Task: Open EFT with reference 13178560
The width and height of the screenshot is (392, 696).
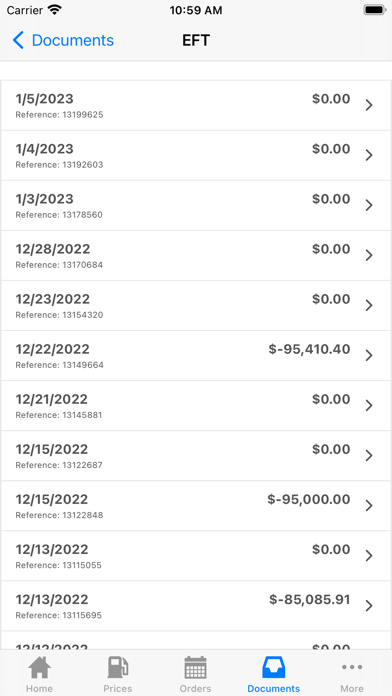Action: point(196,206)
